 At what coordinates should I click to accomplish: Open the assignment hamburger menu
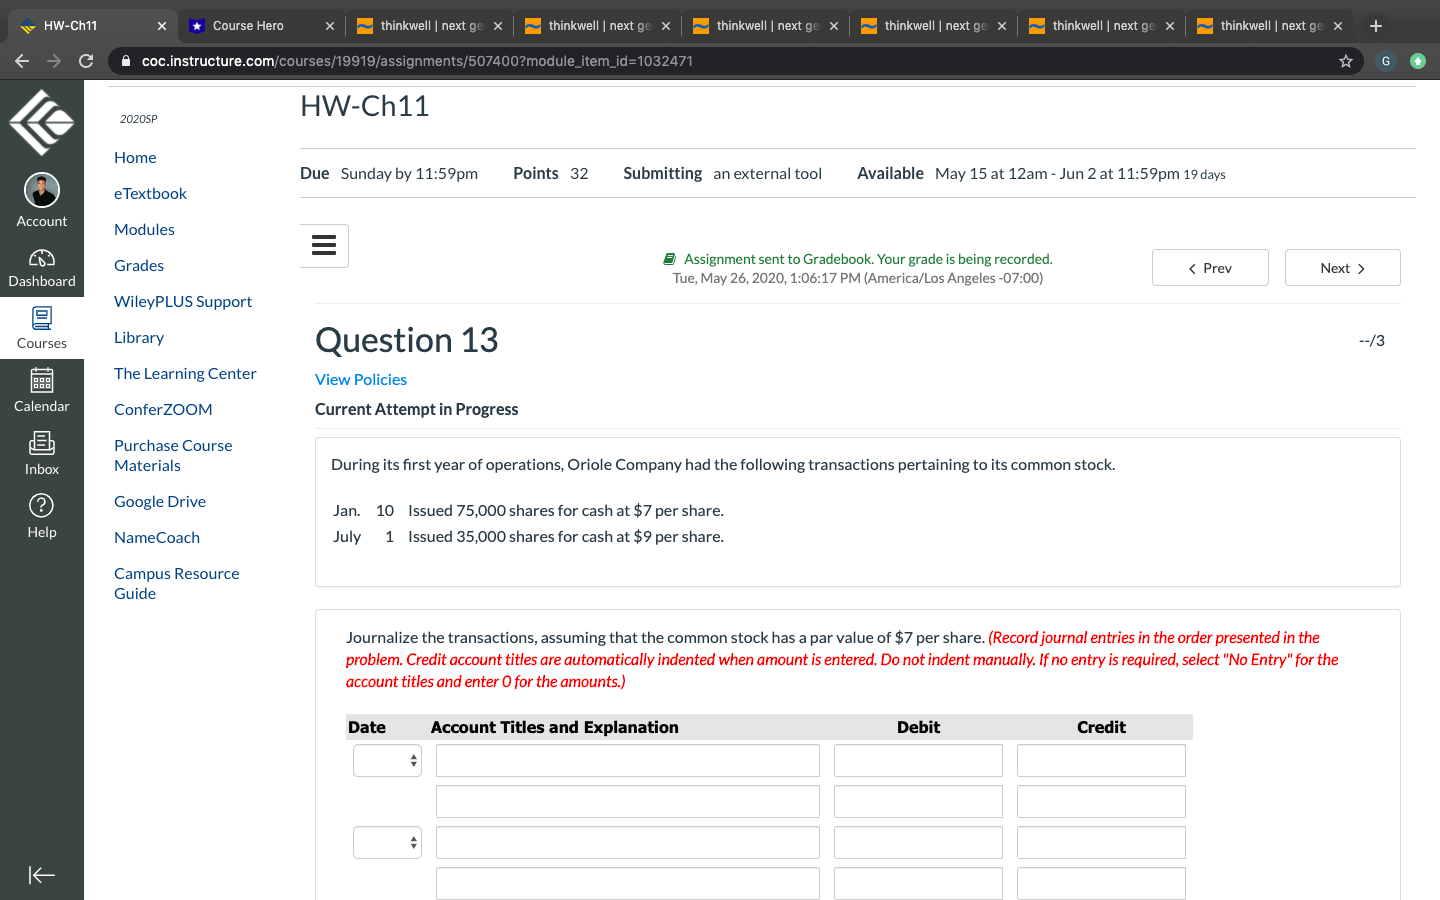pyautogui.click(x=323, y=245)
